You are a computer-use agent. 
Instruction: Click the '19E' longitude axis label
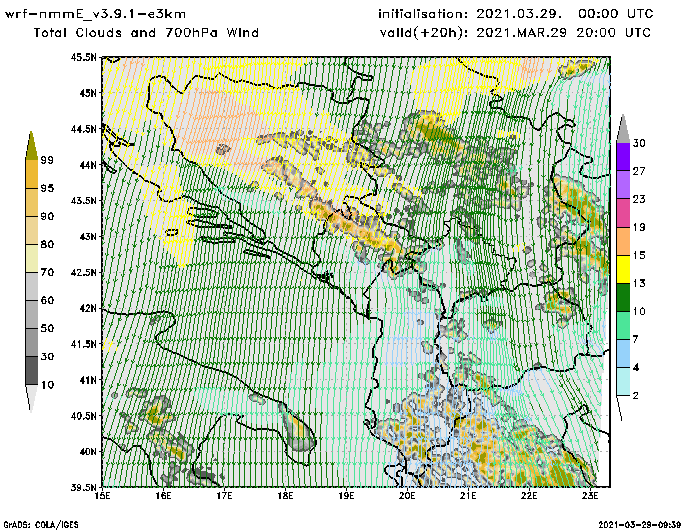(x=346, y=496)
